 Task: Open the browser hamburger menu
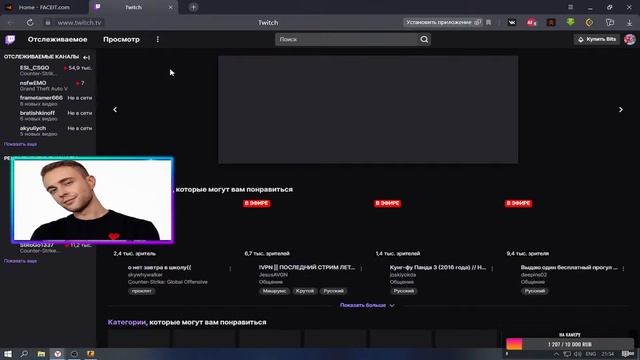click(570, 7)
